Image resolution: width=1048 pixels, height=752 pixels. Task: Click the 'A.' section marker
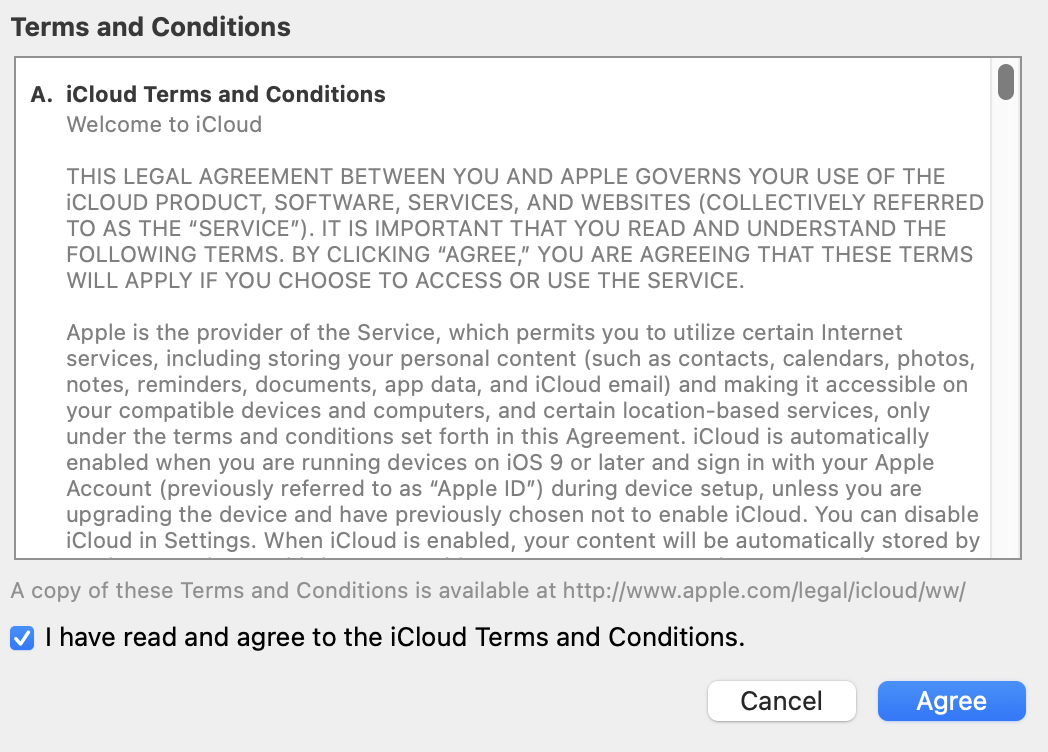click(41, 95)
